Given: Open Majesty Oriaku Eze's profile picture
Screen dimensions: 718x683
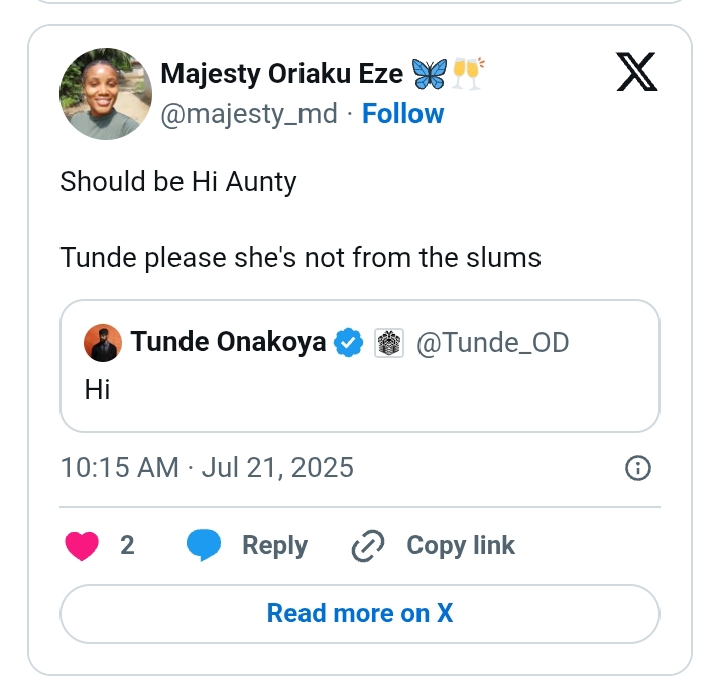Looking at the screenshot, I should pos(105,93).
